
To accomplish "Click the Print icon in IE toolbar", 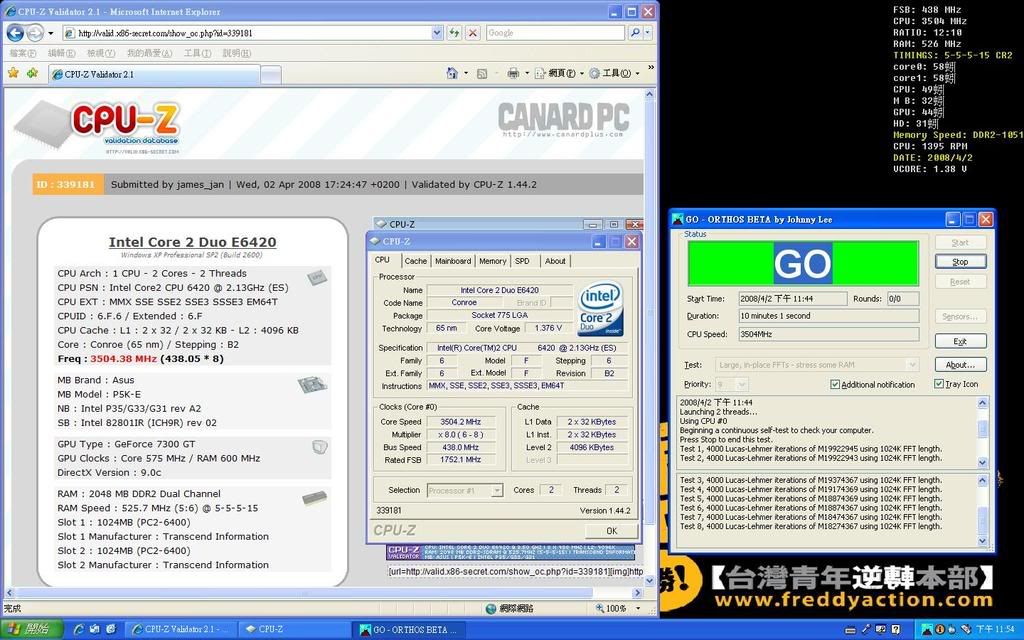I will [x=513, y=73].
